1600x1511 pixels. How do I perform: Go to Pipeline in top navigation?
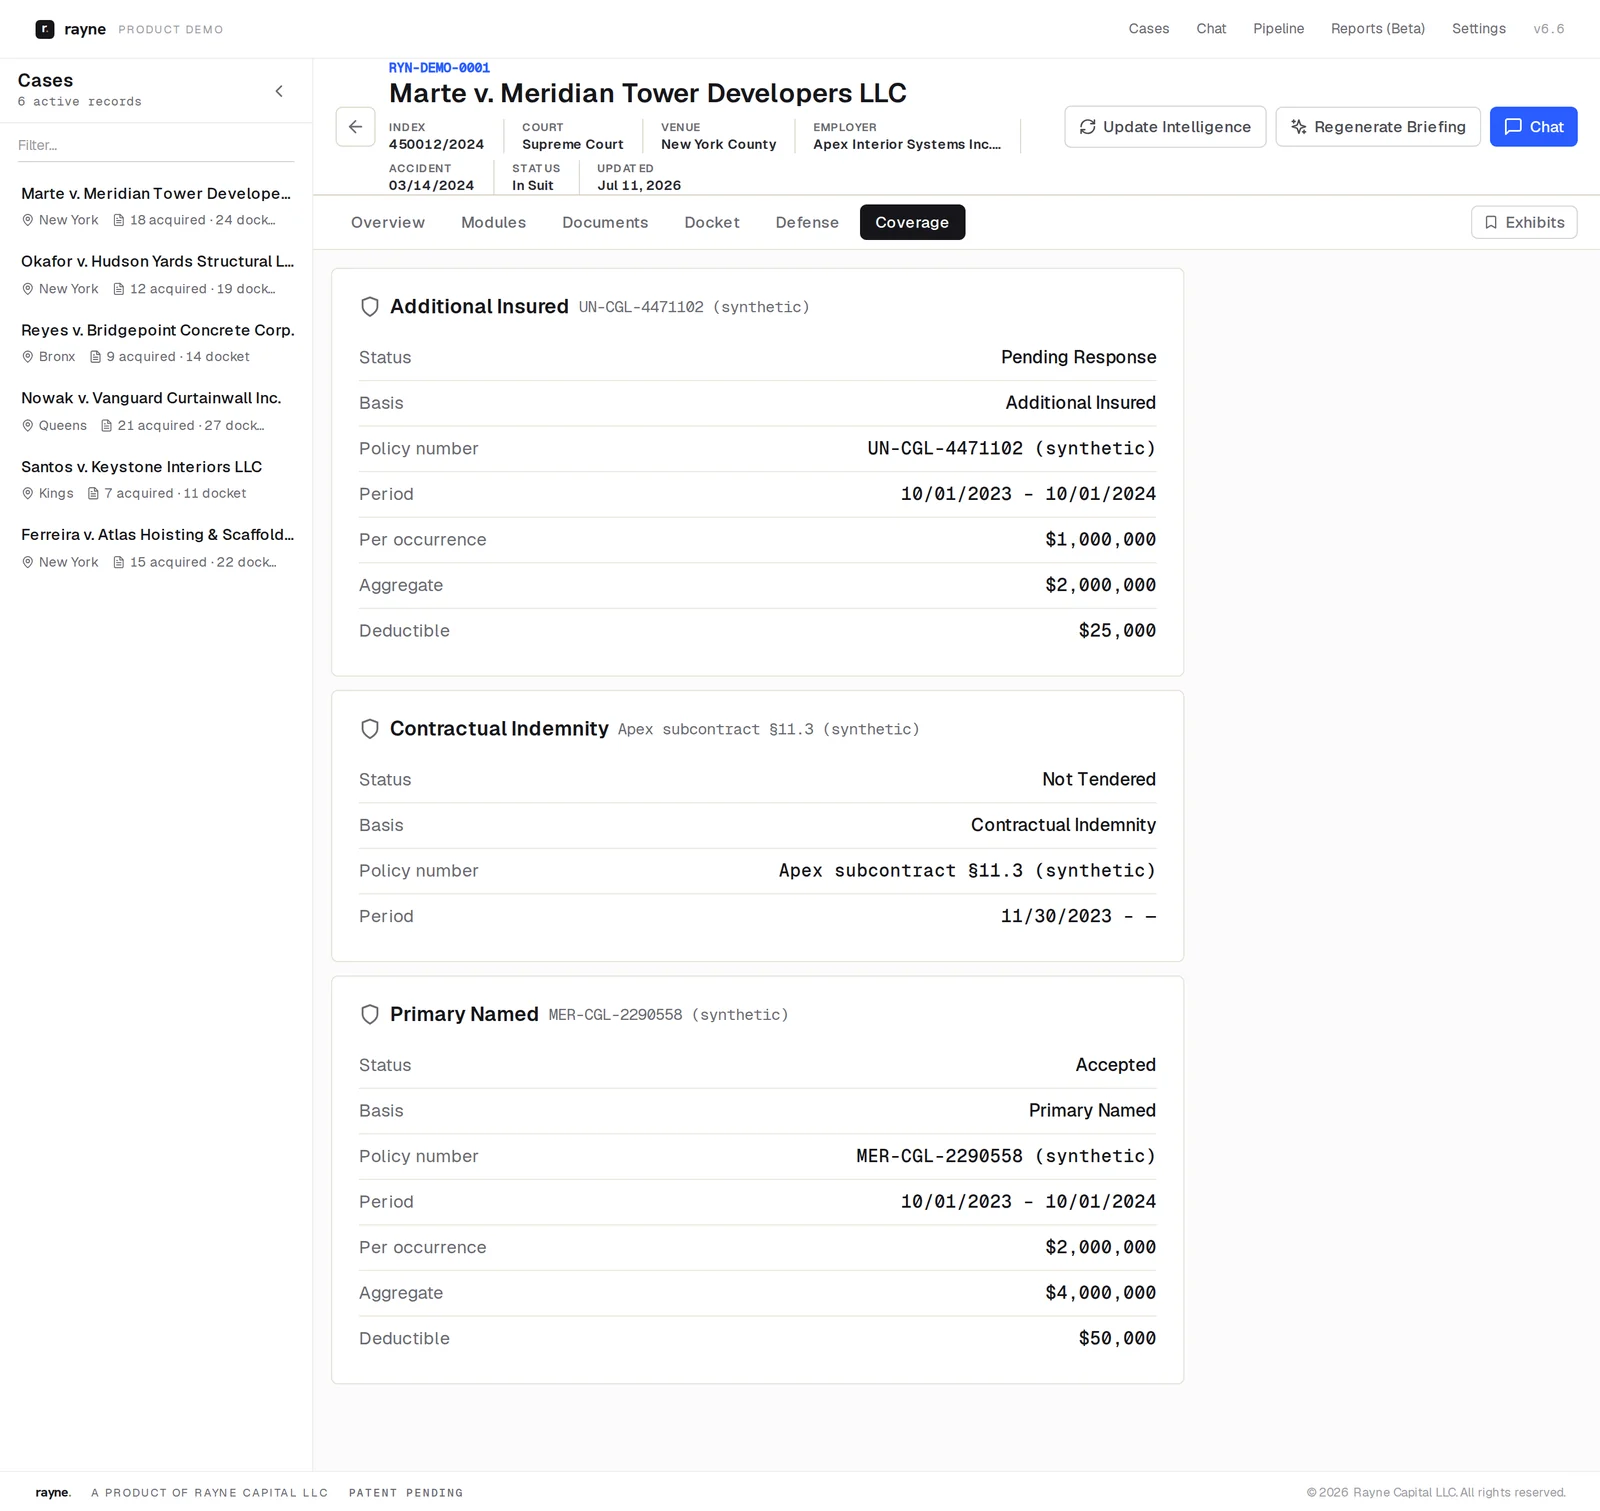pos(1278,29)
